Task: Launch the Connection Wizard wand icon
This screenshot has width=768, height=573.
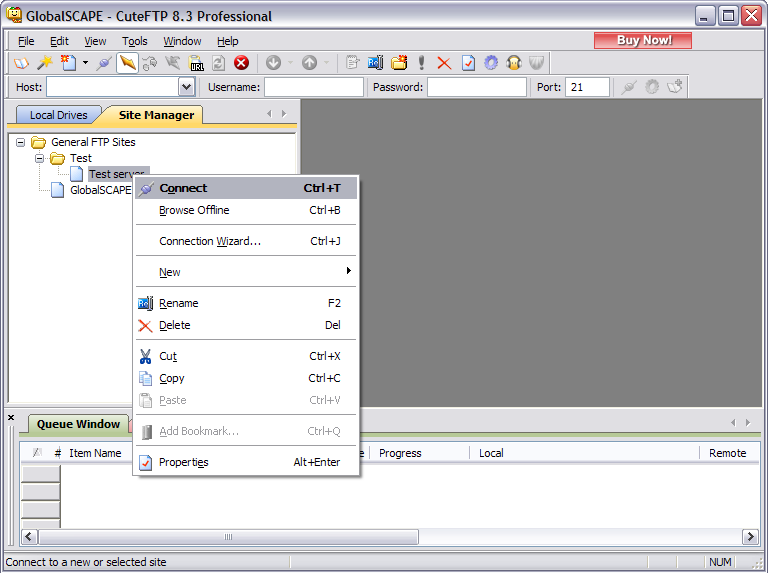Action: pos(45,63)
